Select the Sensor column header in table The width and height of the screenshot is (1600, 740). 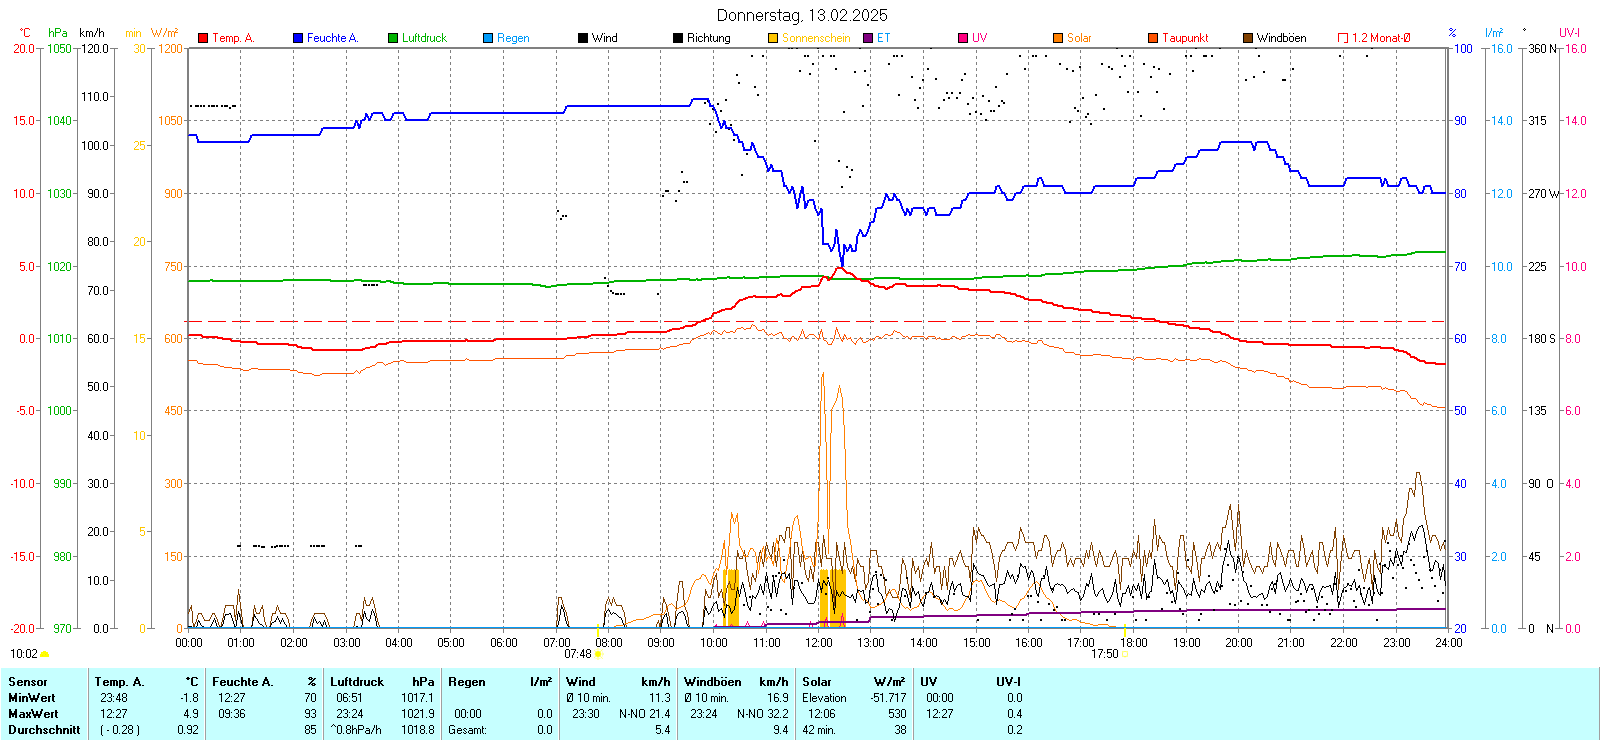[28, 682]
